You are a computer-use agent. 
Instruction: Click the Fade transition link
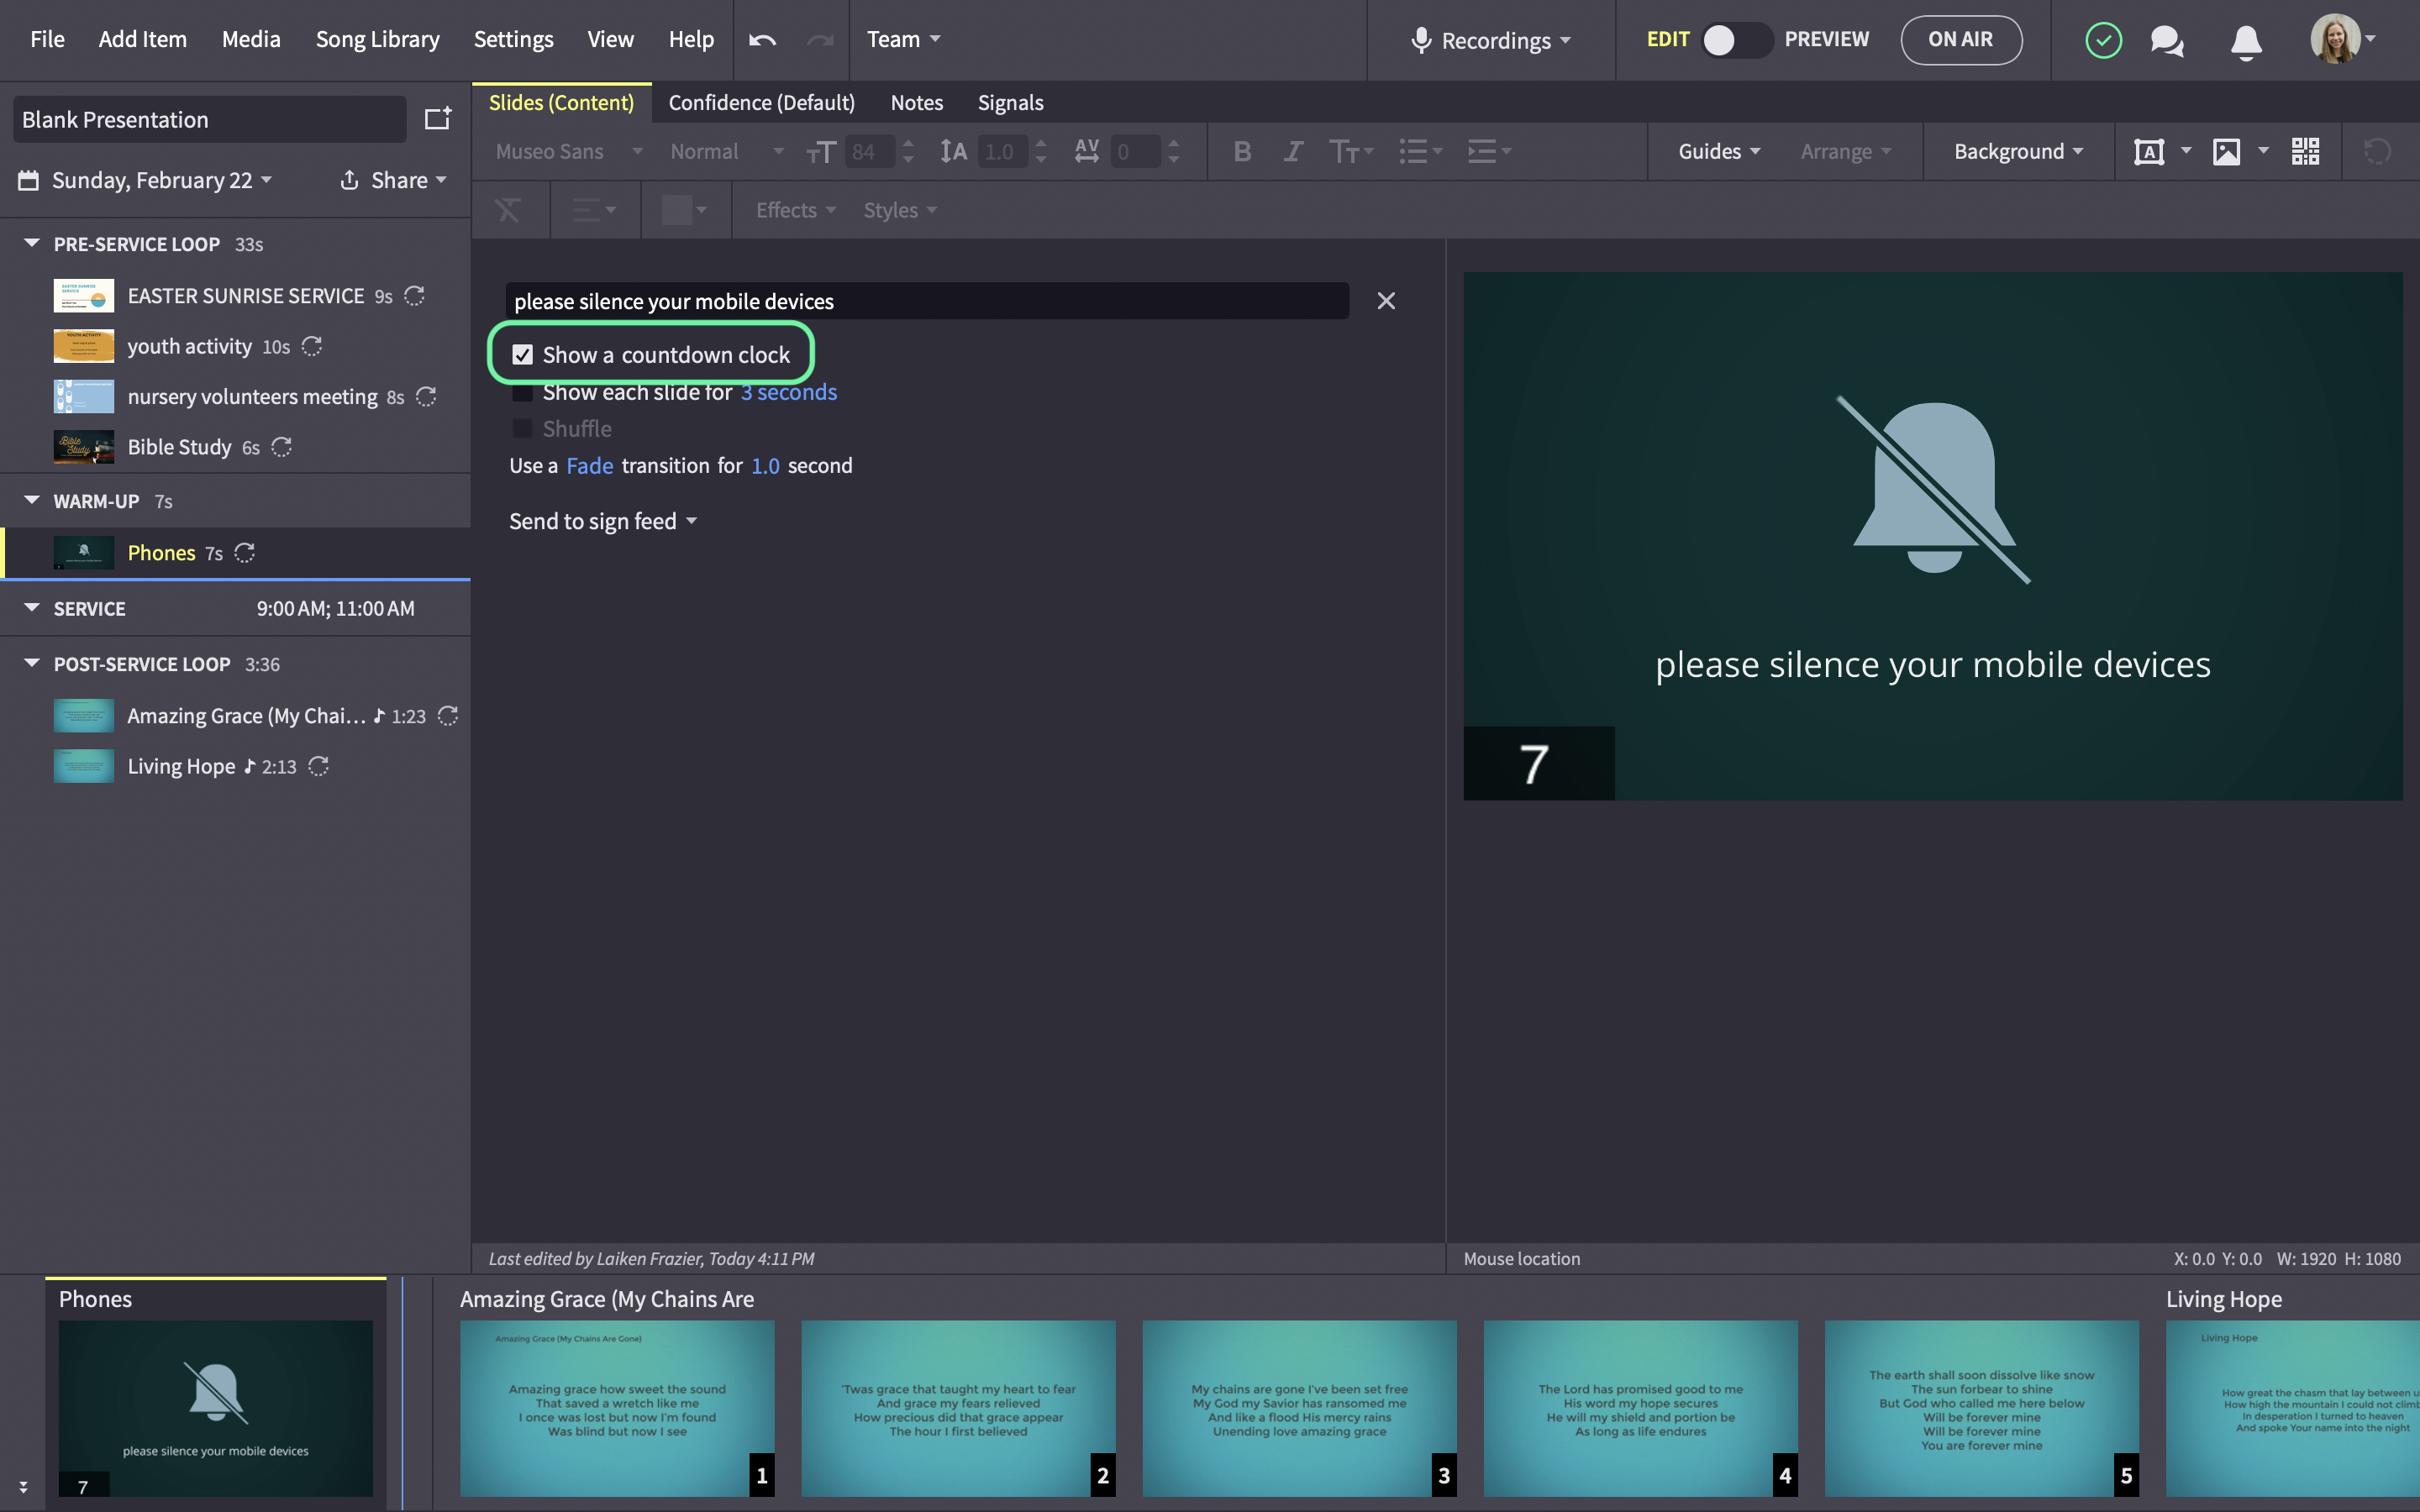click(590, 466)
